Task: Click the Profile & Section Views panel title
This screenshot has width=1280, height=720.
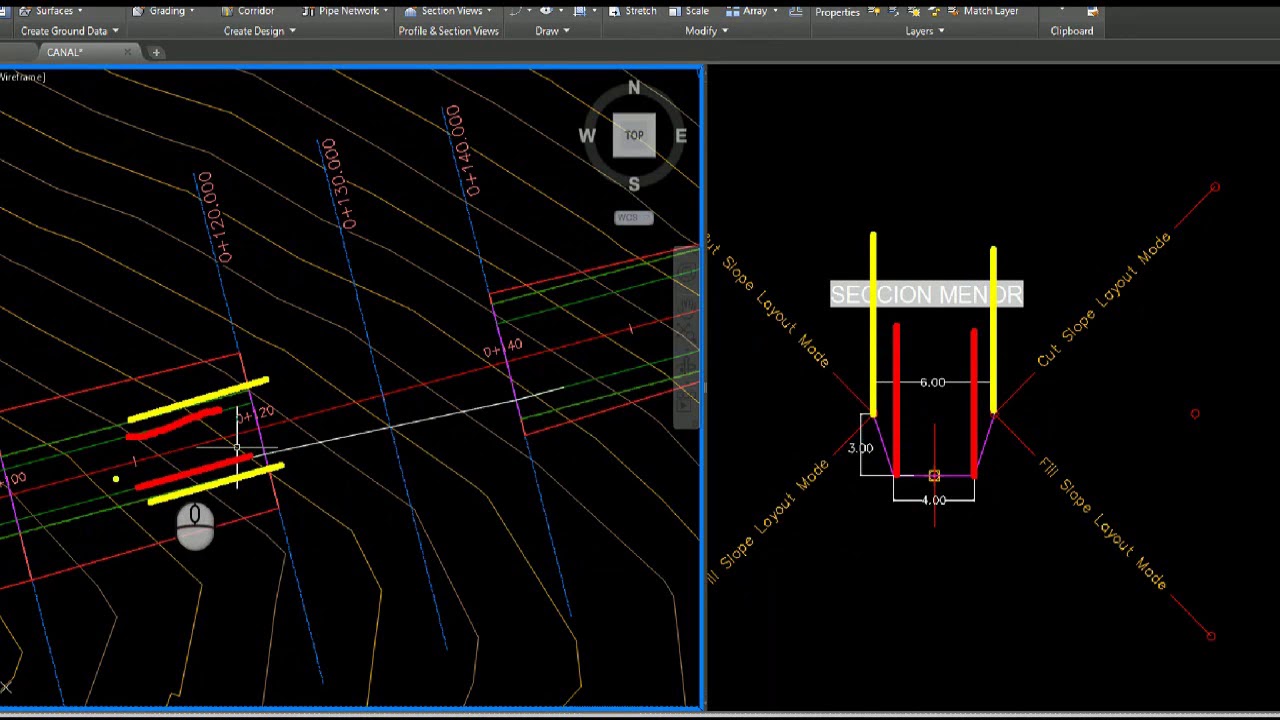Action: click(x=448, y=31)
